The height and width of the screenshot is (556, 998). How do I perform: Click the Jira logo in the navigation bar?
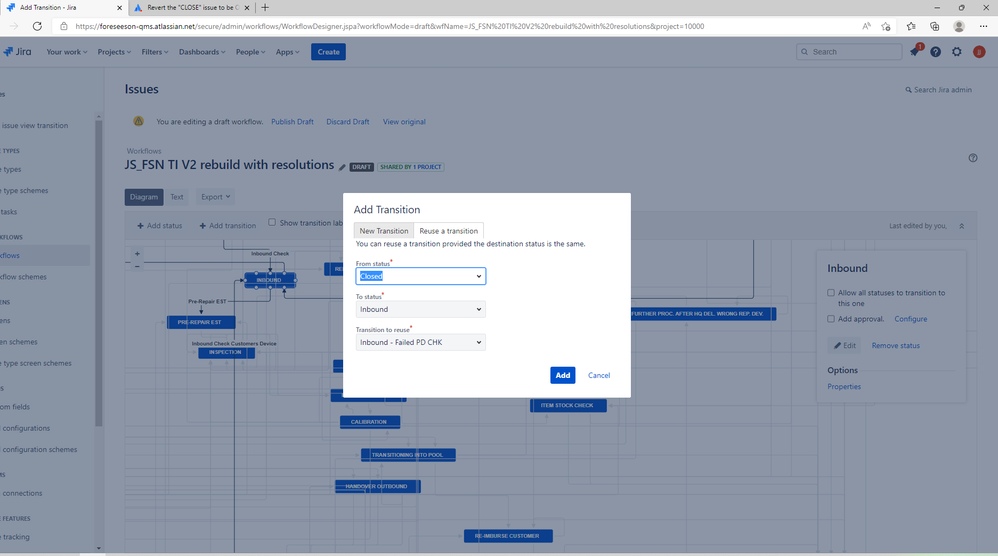pos(17,52)
